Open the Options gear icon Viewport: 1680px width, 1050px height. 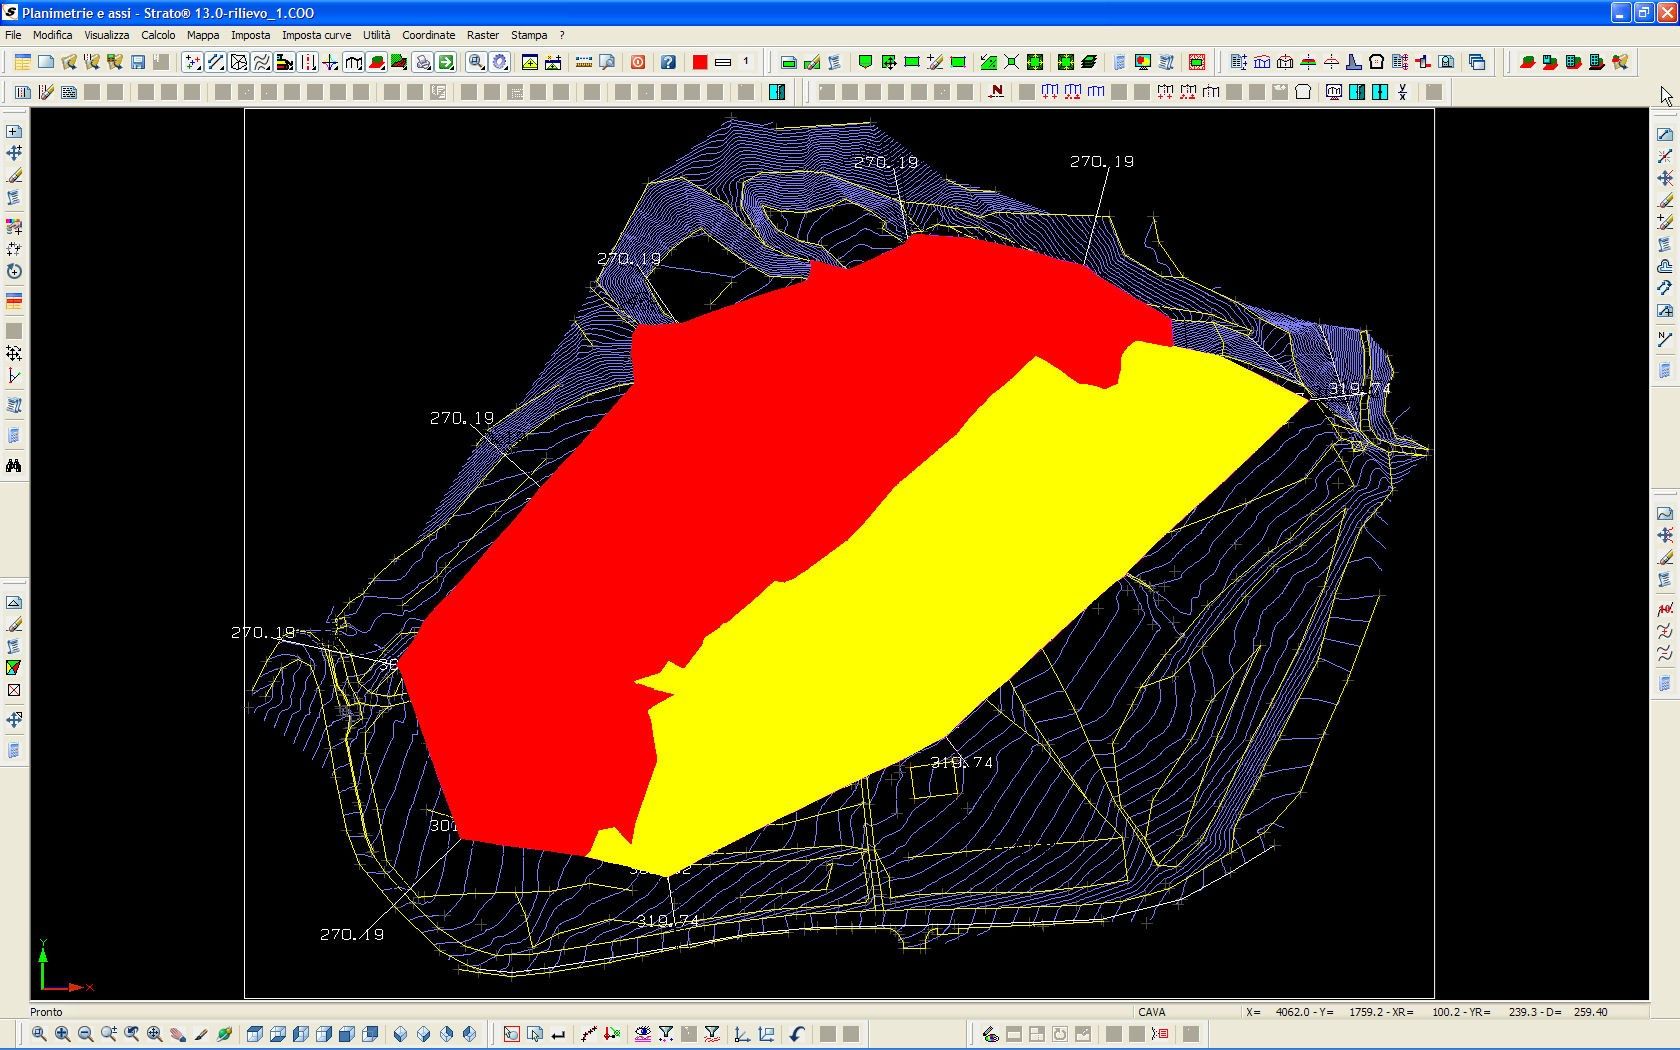coord(499,62)
